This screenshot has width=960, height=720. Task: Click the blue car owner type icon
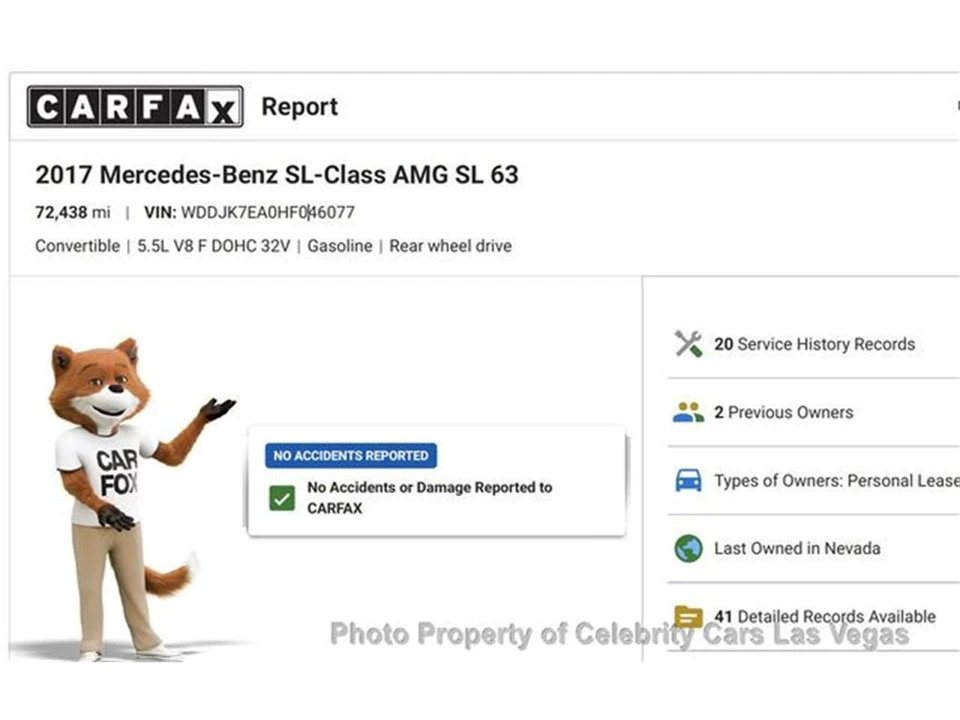(x=688, y=481)
